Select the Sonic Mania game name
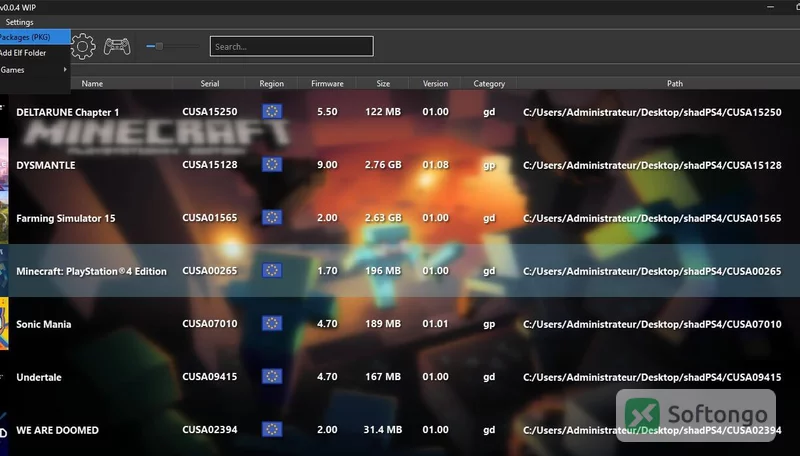 pyautogui.click(x=43, y=324)
